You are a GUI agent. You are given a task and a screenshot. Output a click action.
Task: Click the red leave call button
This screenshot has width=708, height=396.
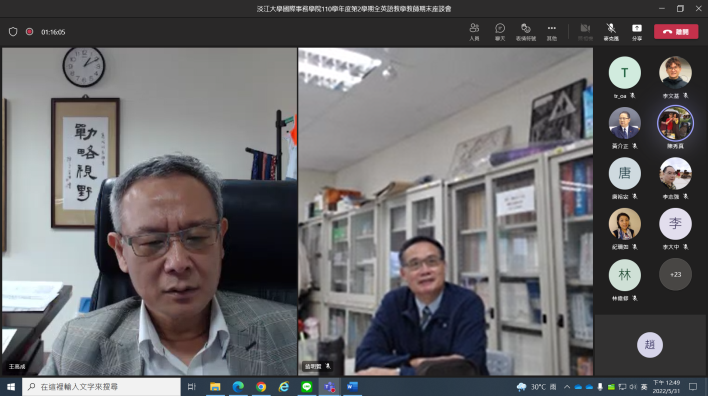tap(676, 32)
